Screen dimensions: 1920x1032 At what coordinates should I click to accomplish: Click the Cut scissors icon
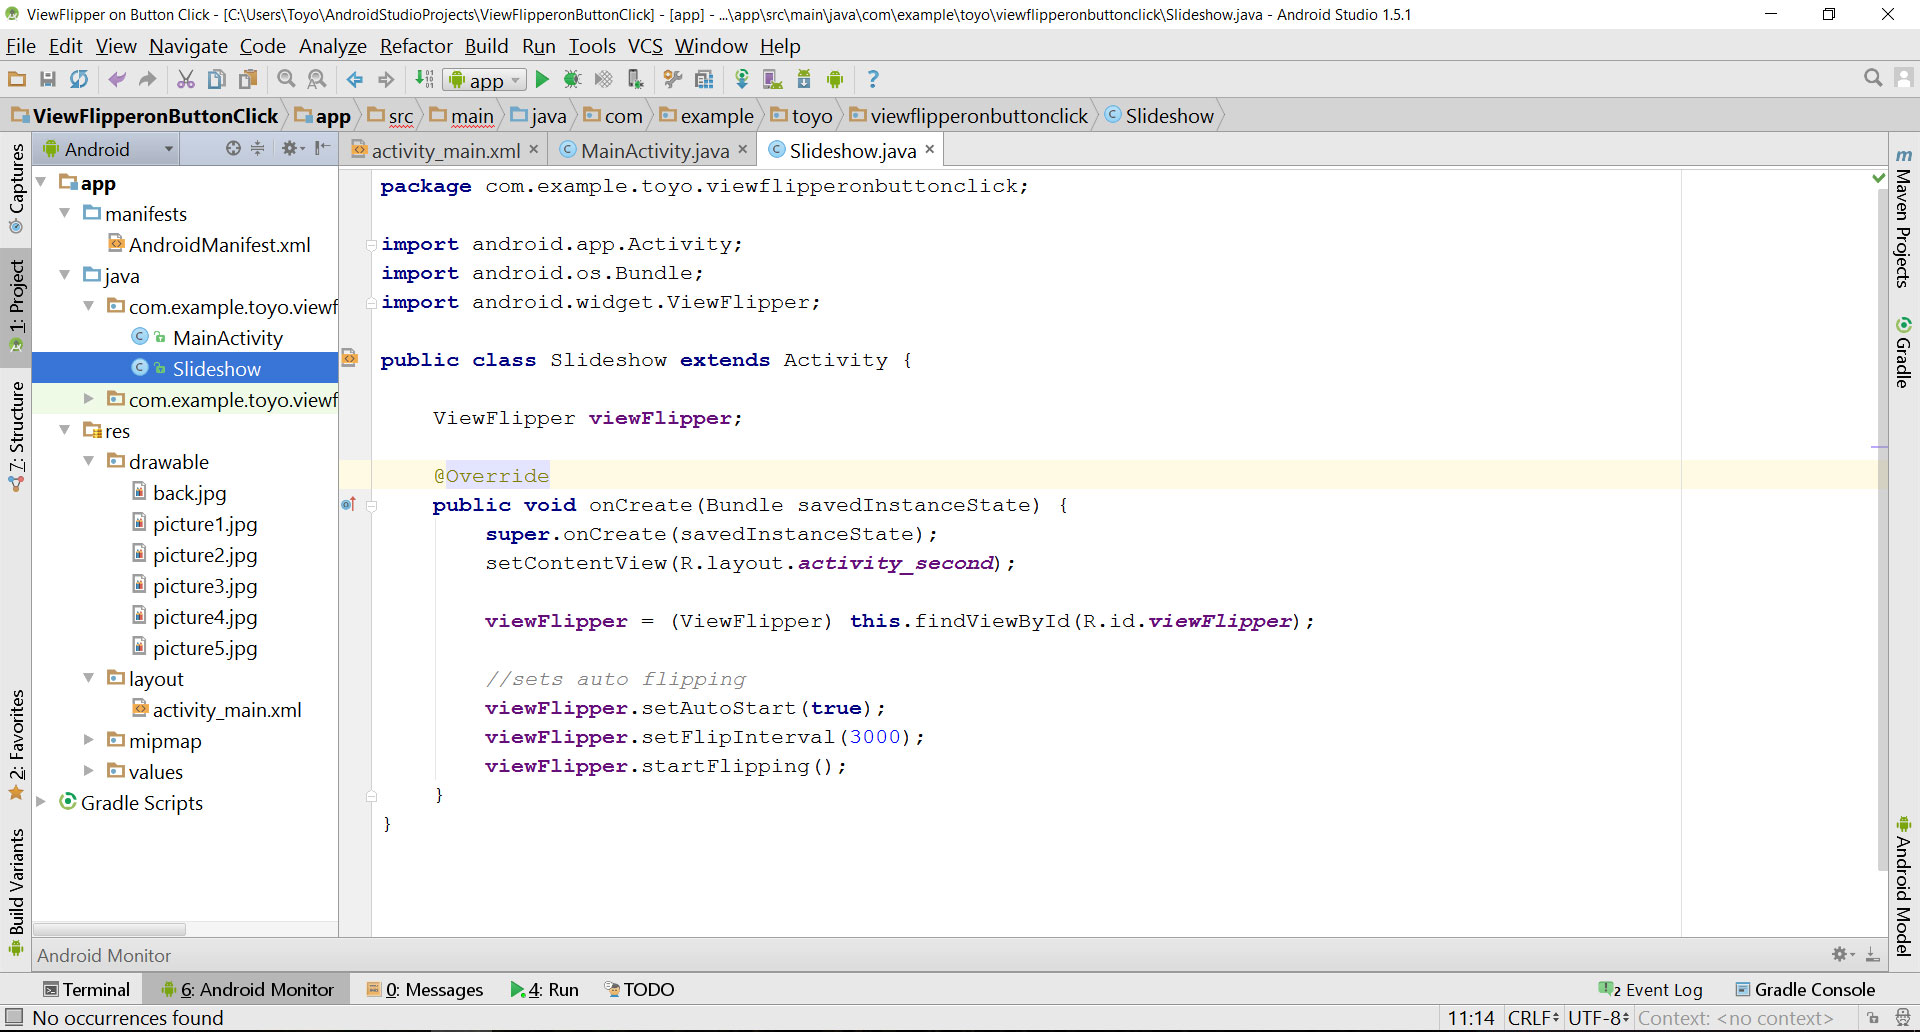186,80
